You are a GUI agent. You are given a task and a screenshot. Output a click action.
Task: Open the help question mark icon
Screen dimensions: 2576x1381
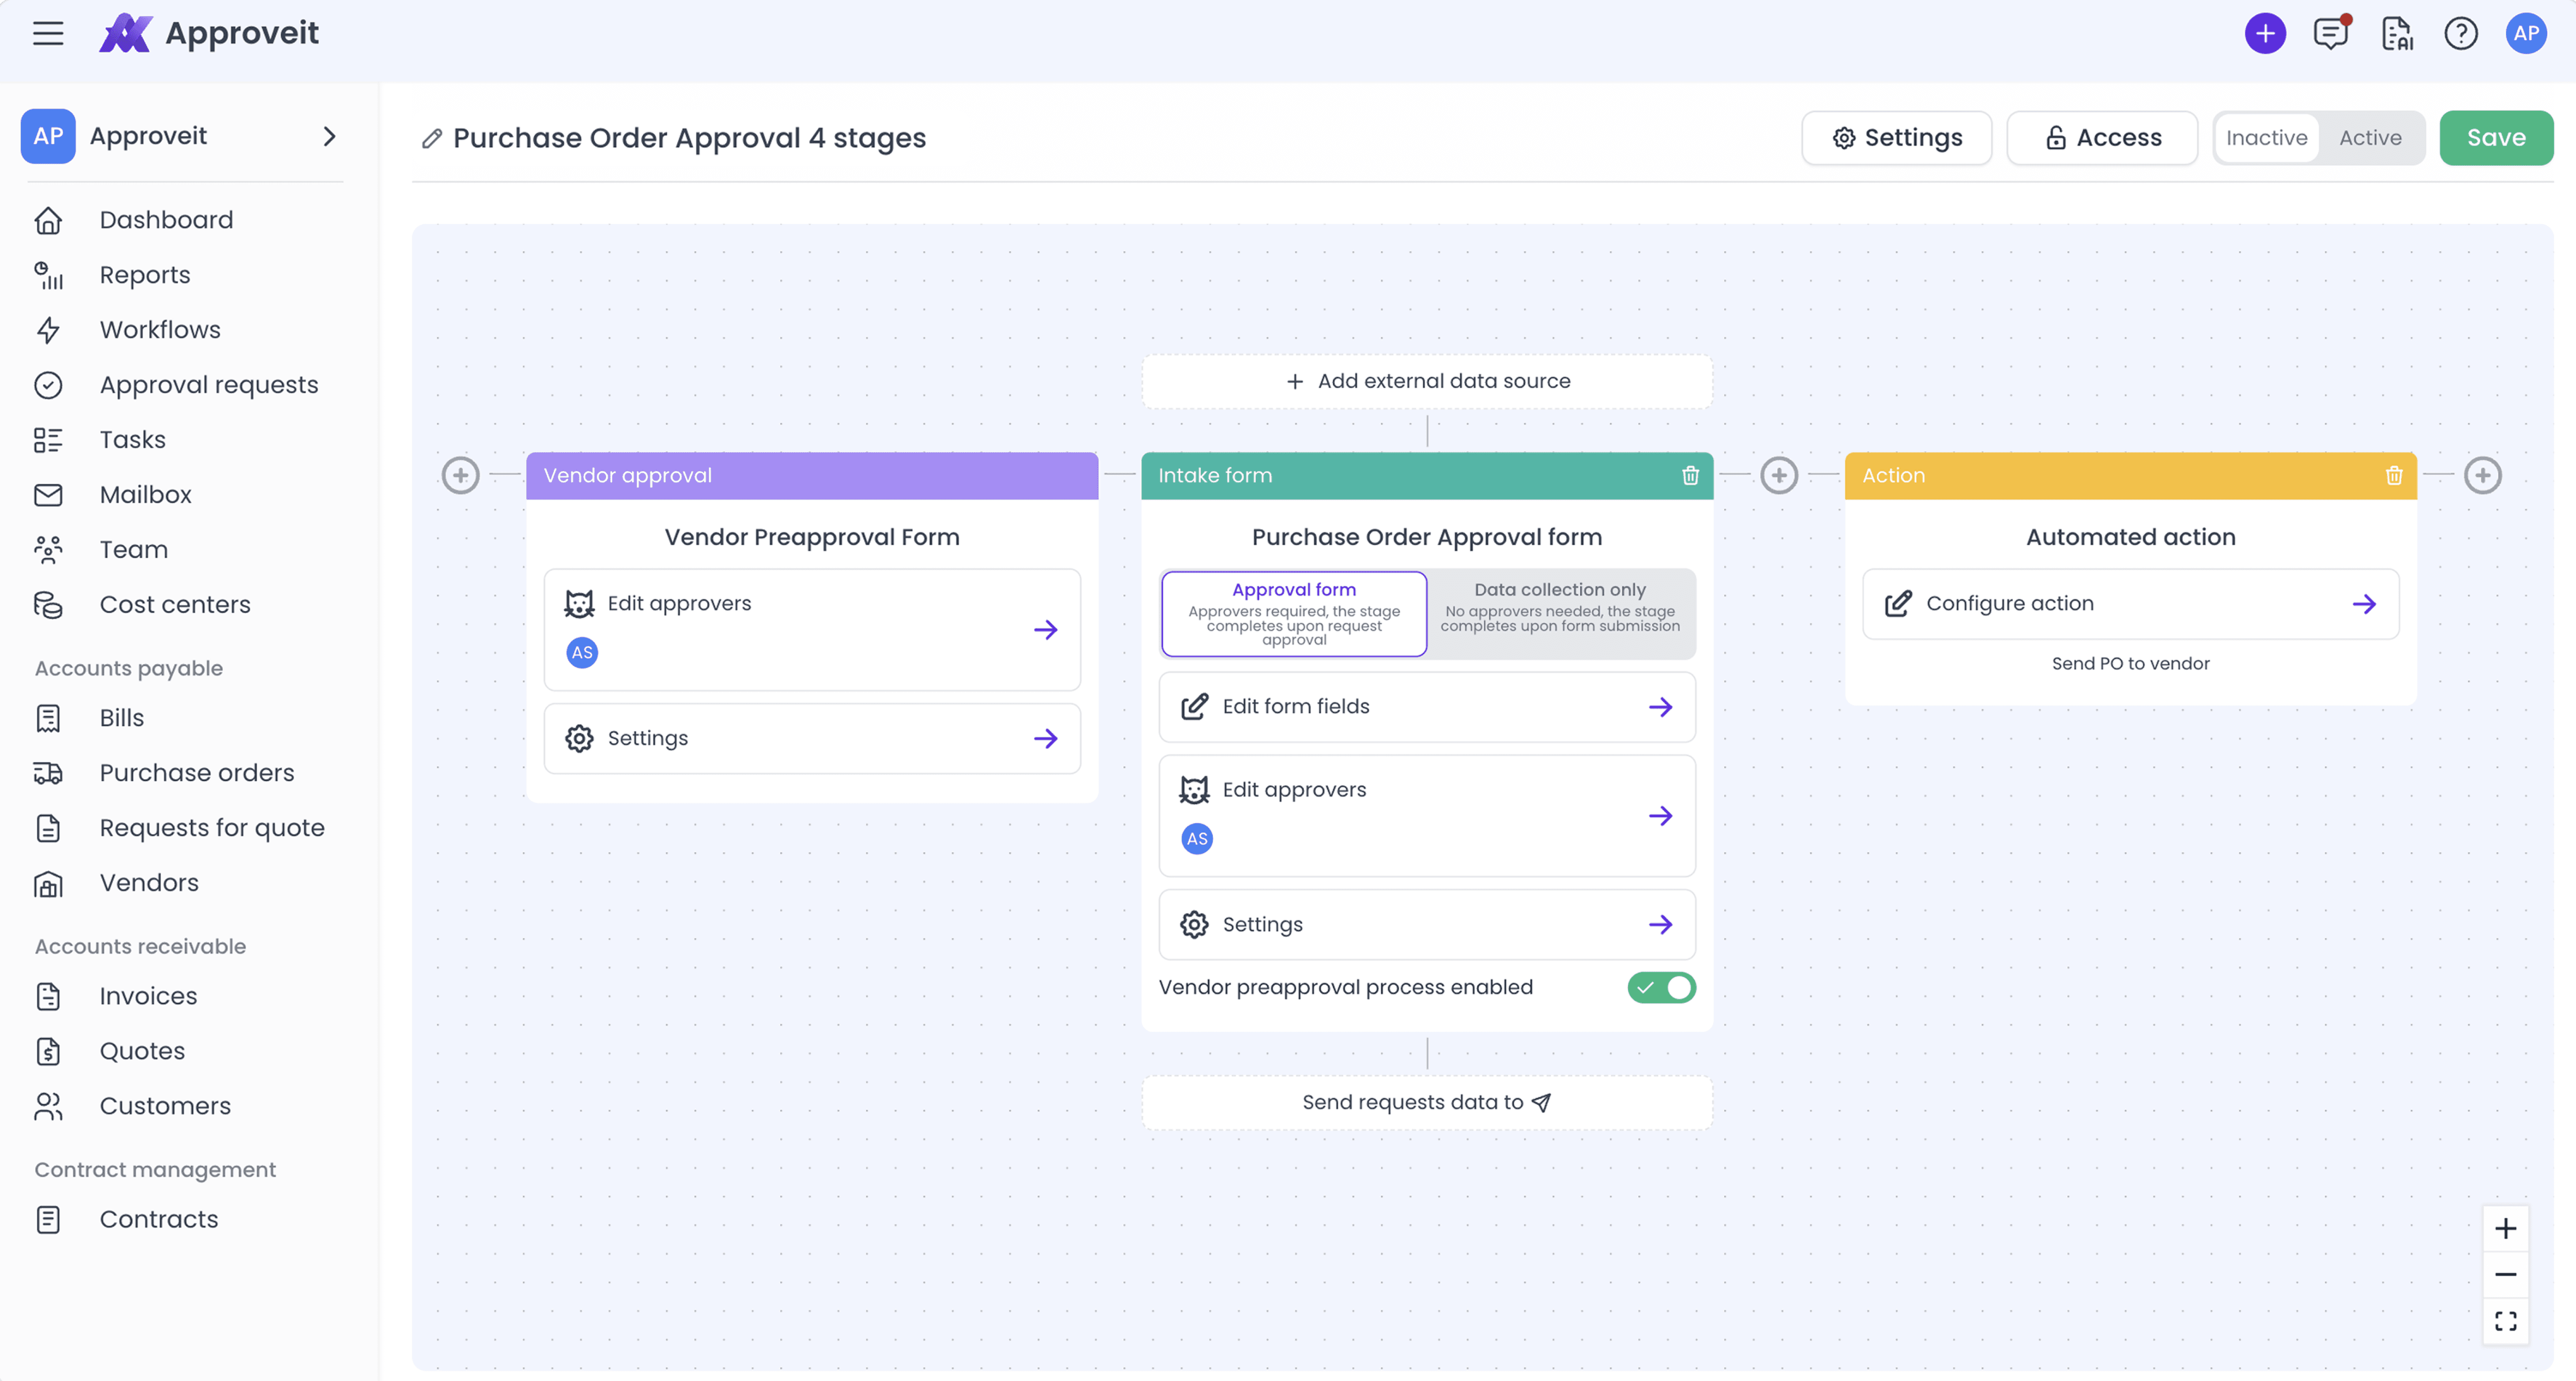tap(2461, 33)
